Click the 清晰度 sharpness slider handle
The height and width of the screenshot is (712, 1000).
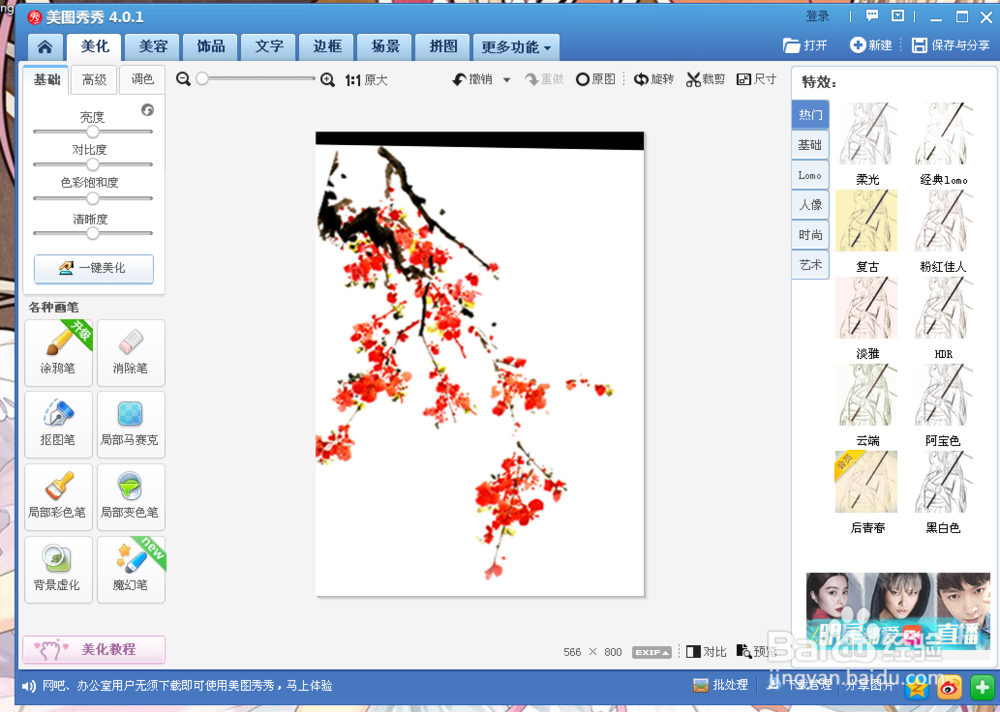pyautogui.click(x=92, y=233)
